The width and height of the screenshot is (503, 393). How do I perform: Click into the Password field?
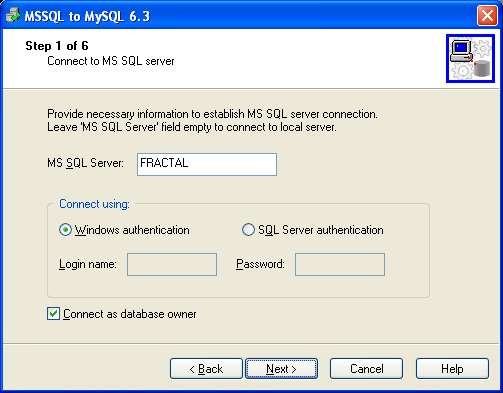(x=340, y=264)
